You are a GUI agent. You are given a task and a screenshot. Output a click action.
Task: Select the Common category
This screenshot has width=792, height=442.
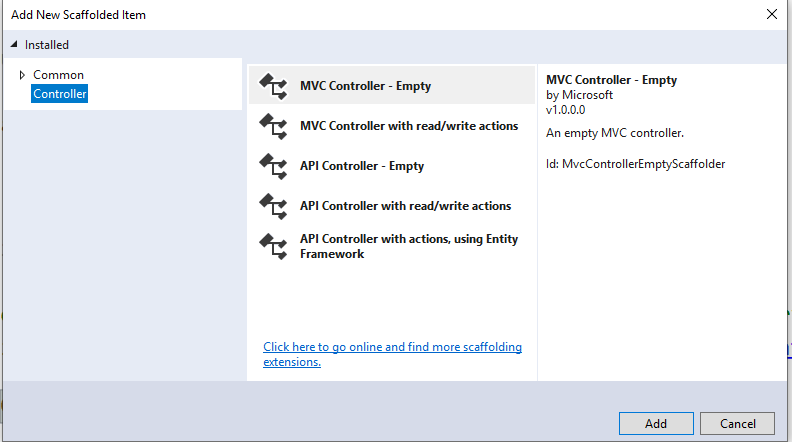click(x=58, y=75)
